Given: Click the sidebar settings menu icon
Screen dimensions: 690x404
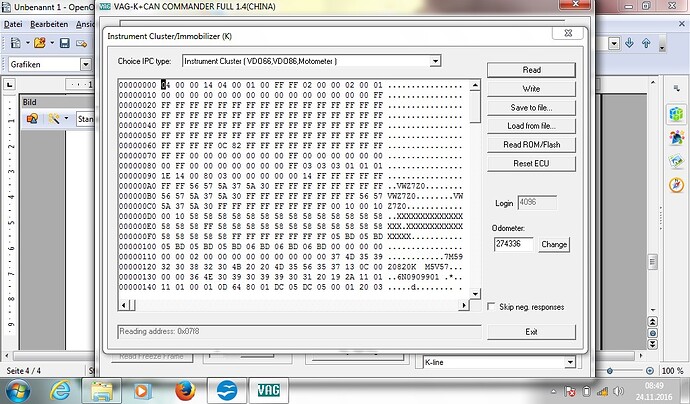Looking at the screenshot, I should pos(676,89).
